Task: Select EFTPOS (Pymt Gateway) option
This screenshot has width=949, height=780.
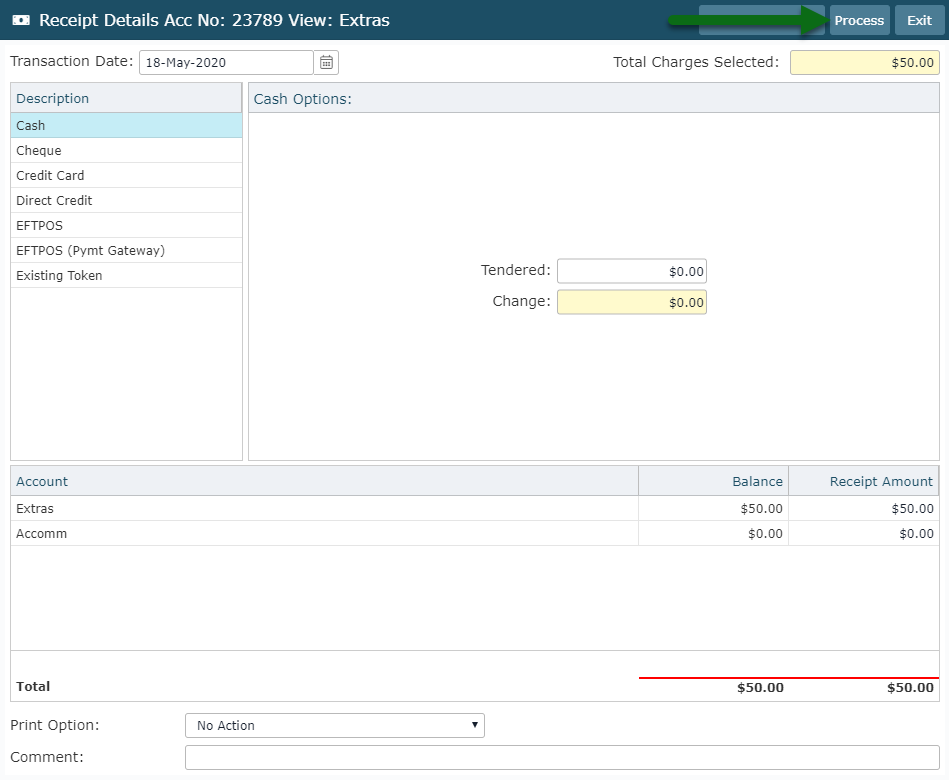Action: click(x=126, y=251)
